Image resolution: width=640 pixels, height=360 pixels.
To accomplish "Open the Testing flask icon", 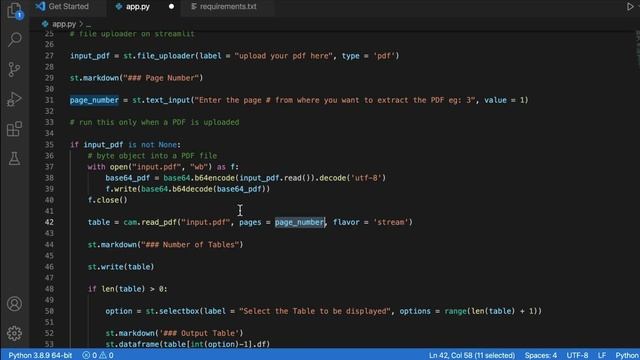I will tap(14, 158).
